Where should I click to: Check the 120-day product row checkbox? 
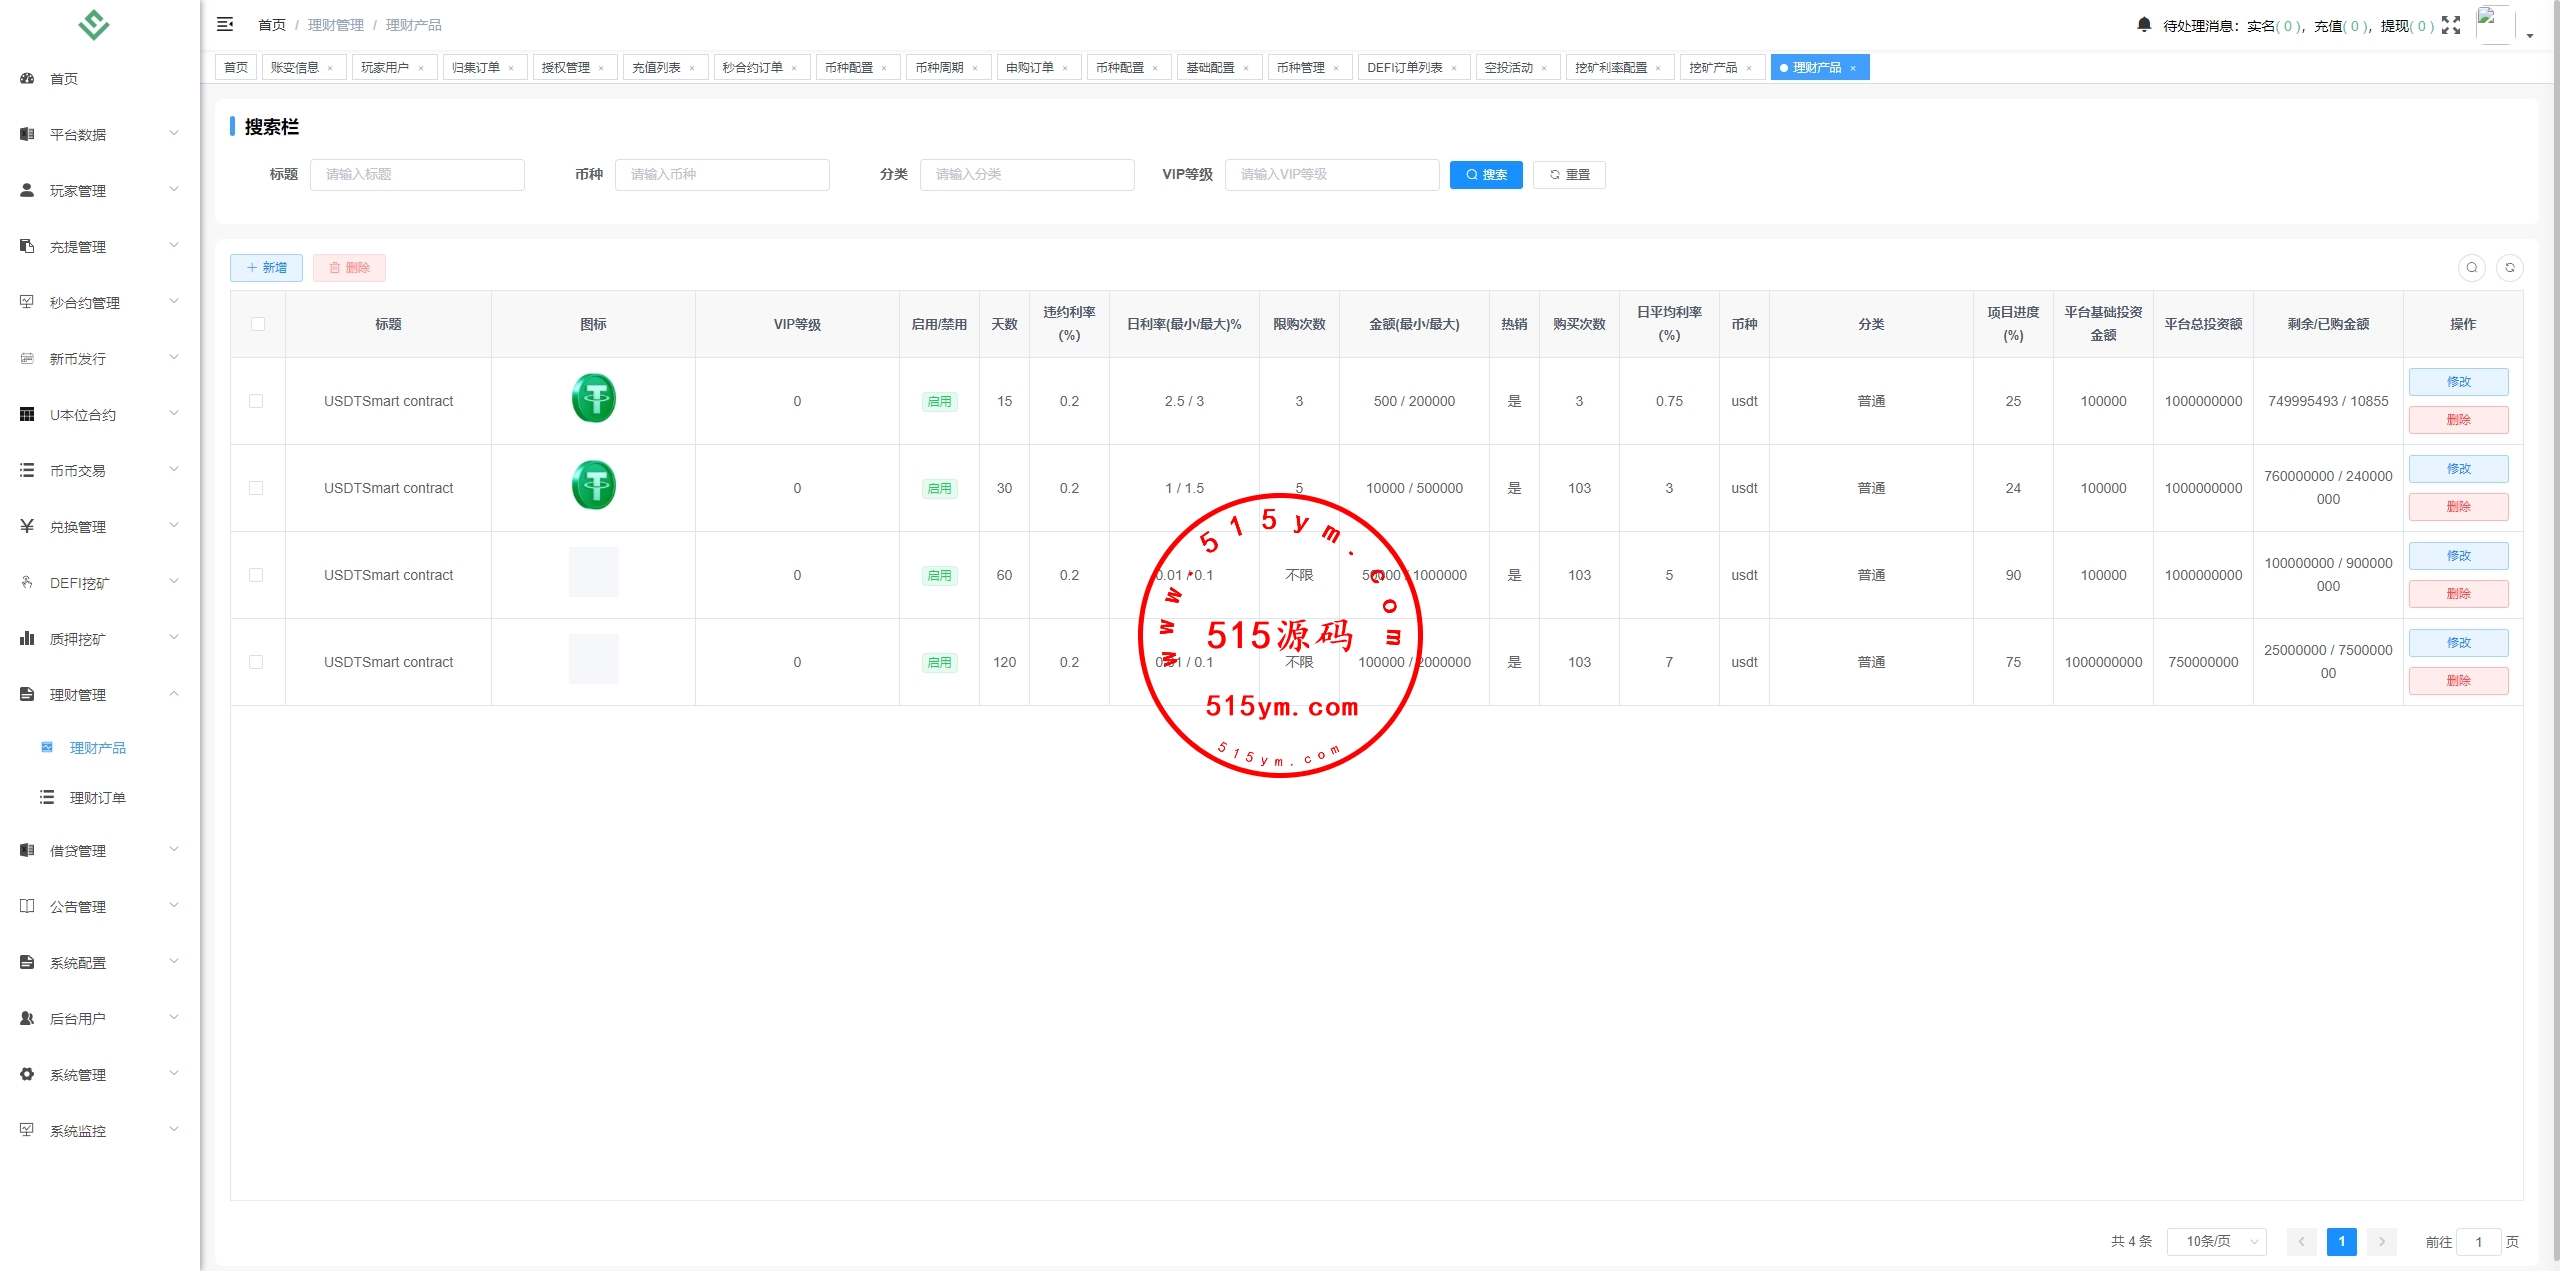pyautogui.click(x=256, y=662)
